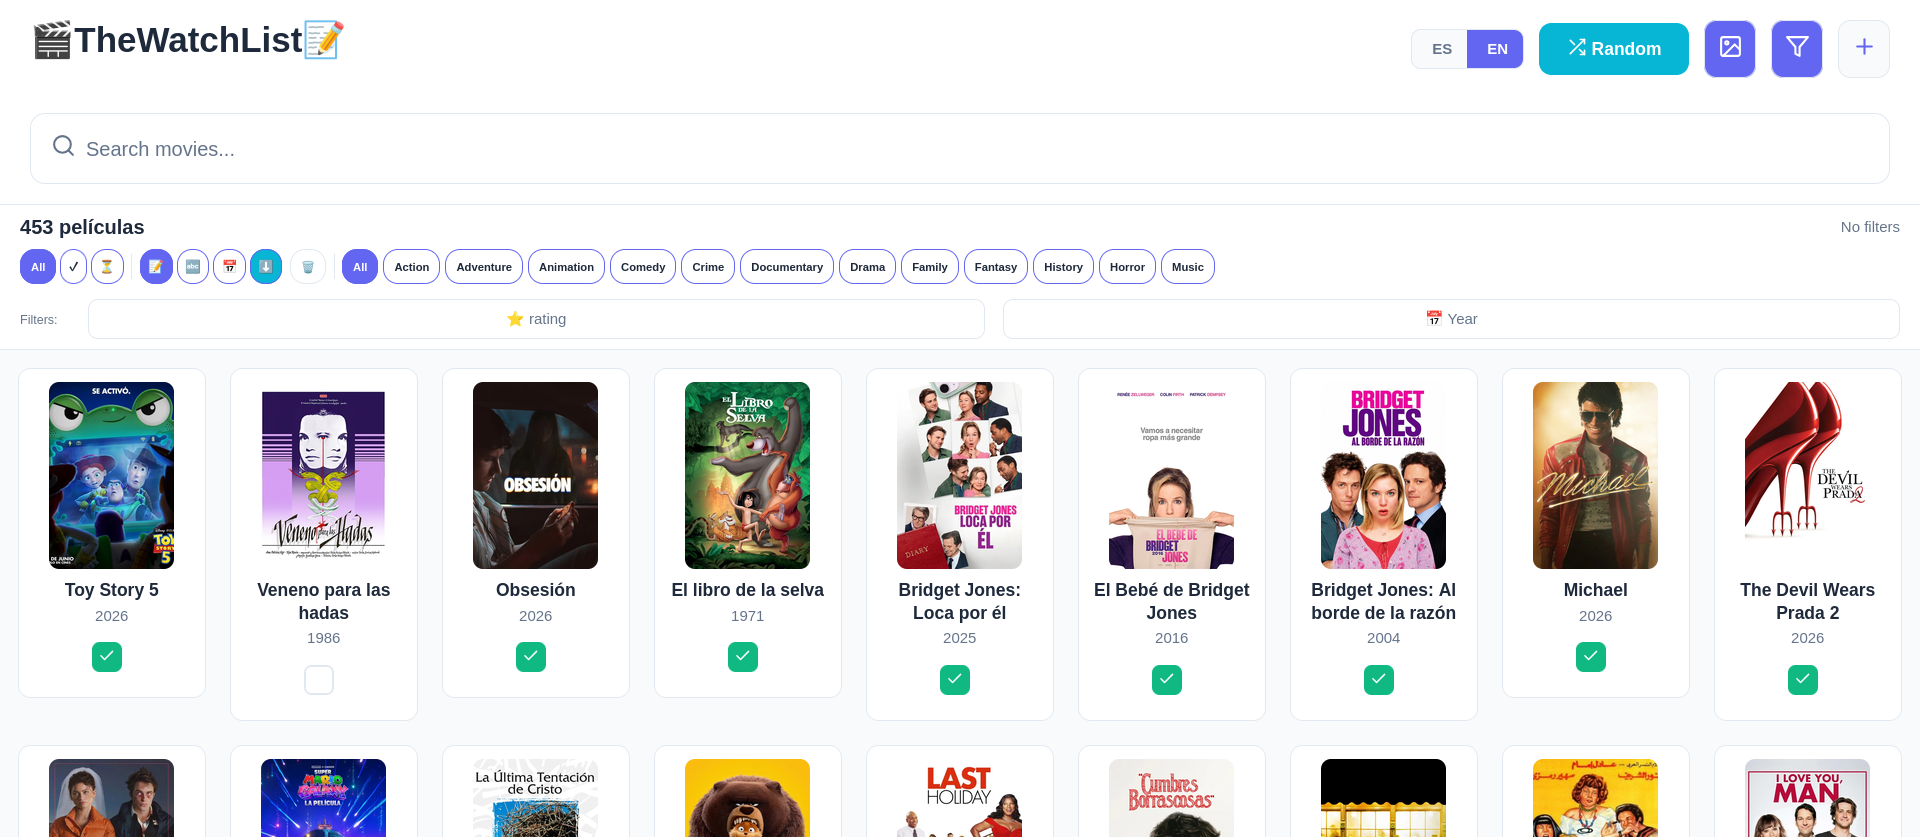Screen dimensions: 1920x837
Task: Uncheck the watched box for Michael
Action: 1591,657
